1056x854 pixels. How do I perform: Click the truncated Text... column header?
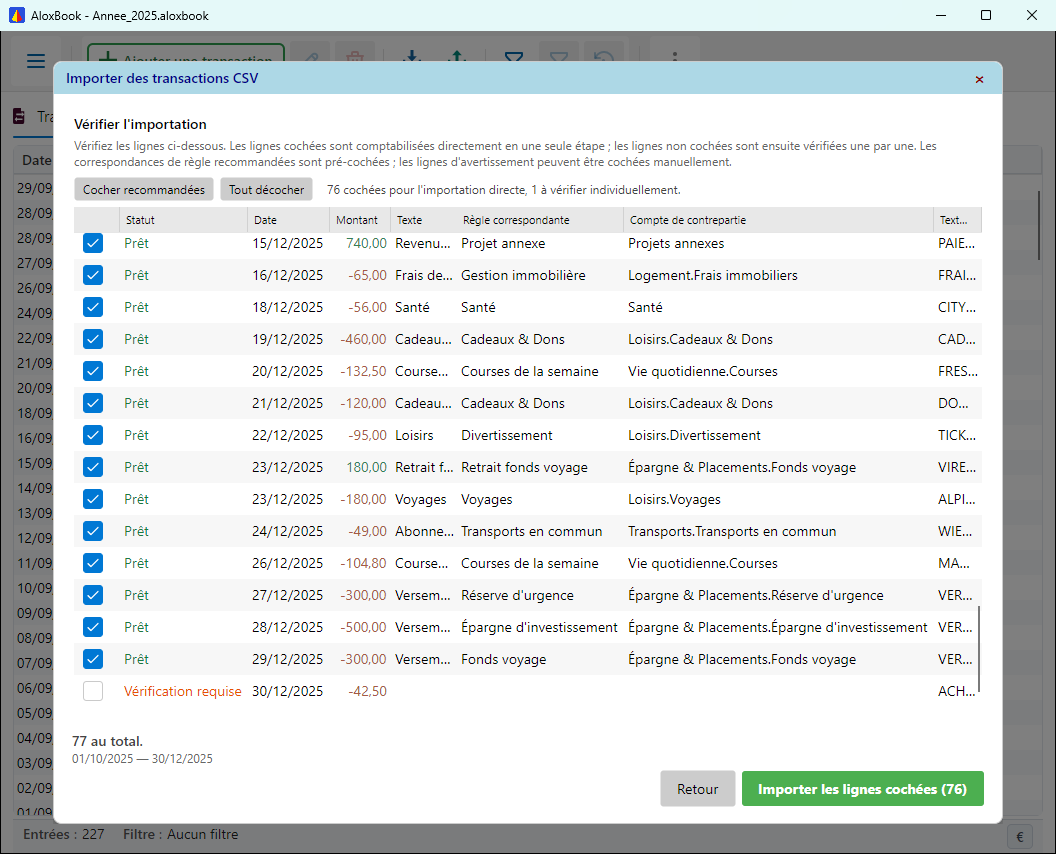(x=957, y=220)
